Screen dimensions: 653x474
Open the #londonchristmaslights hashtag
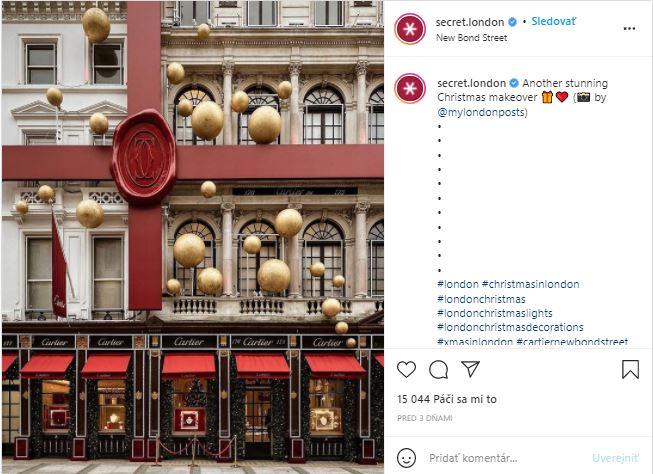(495, 313)
